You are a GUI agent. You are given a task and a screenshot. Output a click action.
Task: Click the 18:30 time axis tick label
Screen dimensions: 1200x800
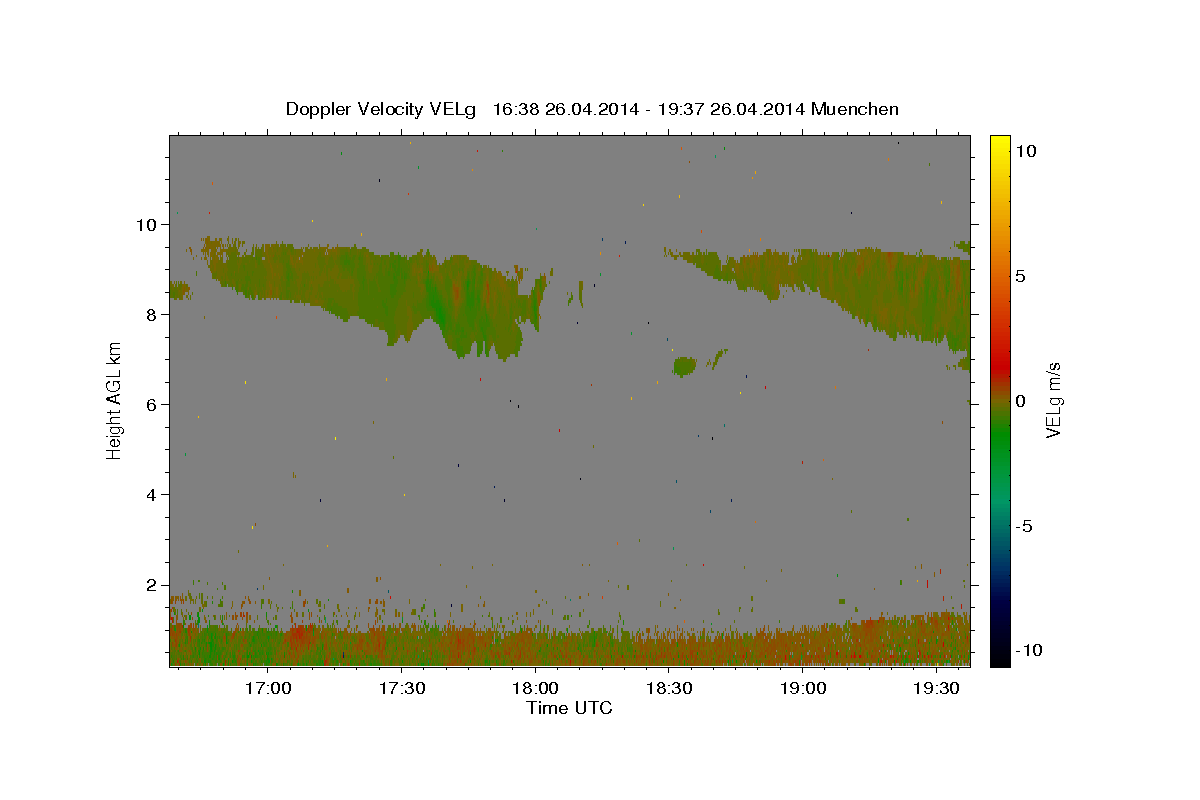pyautogui.click(x=669, y=689)
